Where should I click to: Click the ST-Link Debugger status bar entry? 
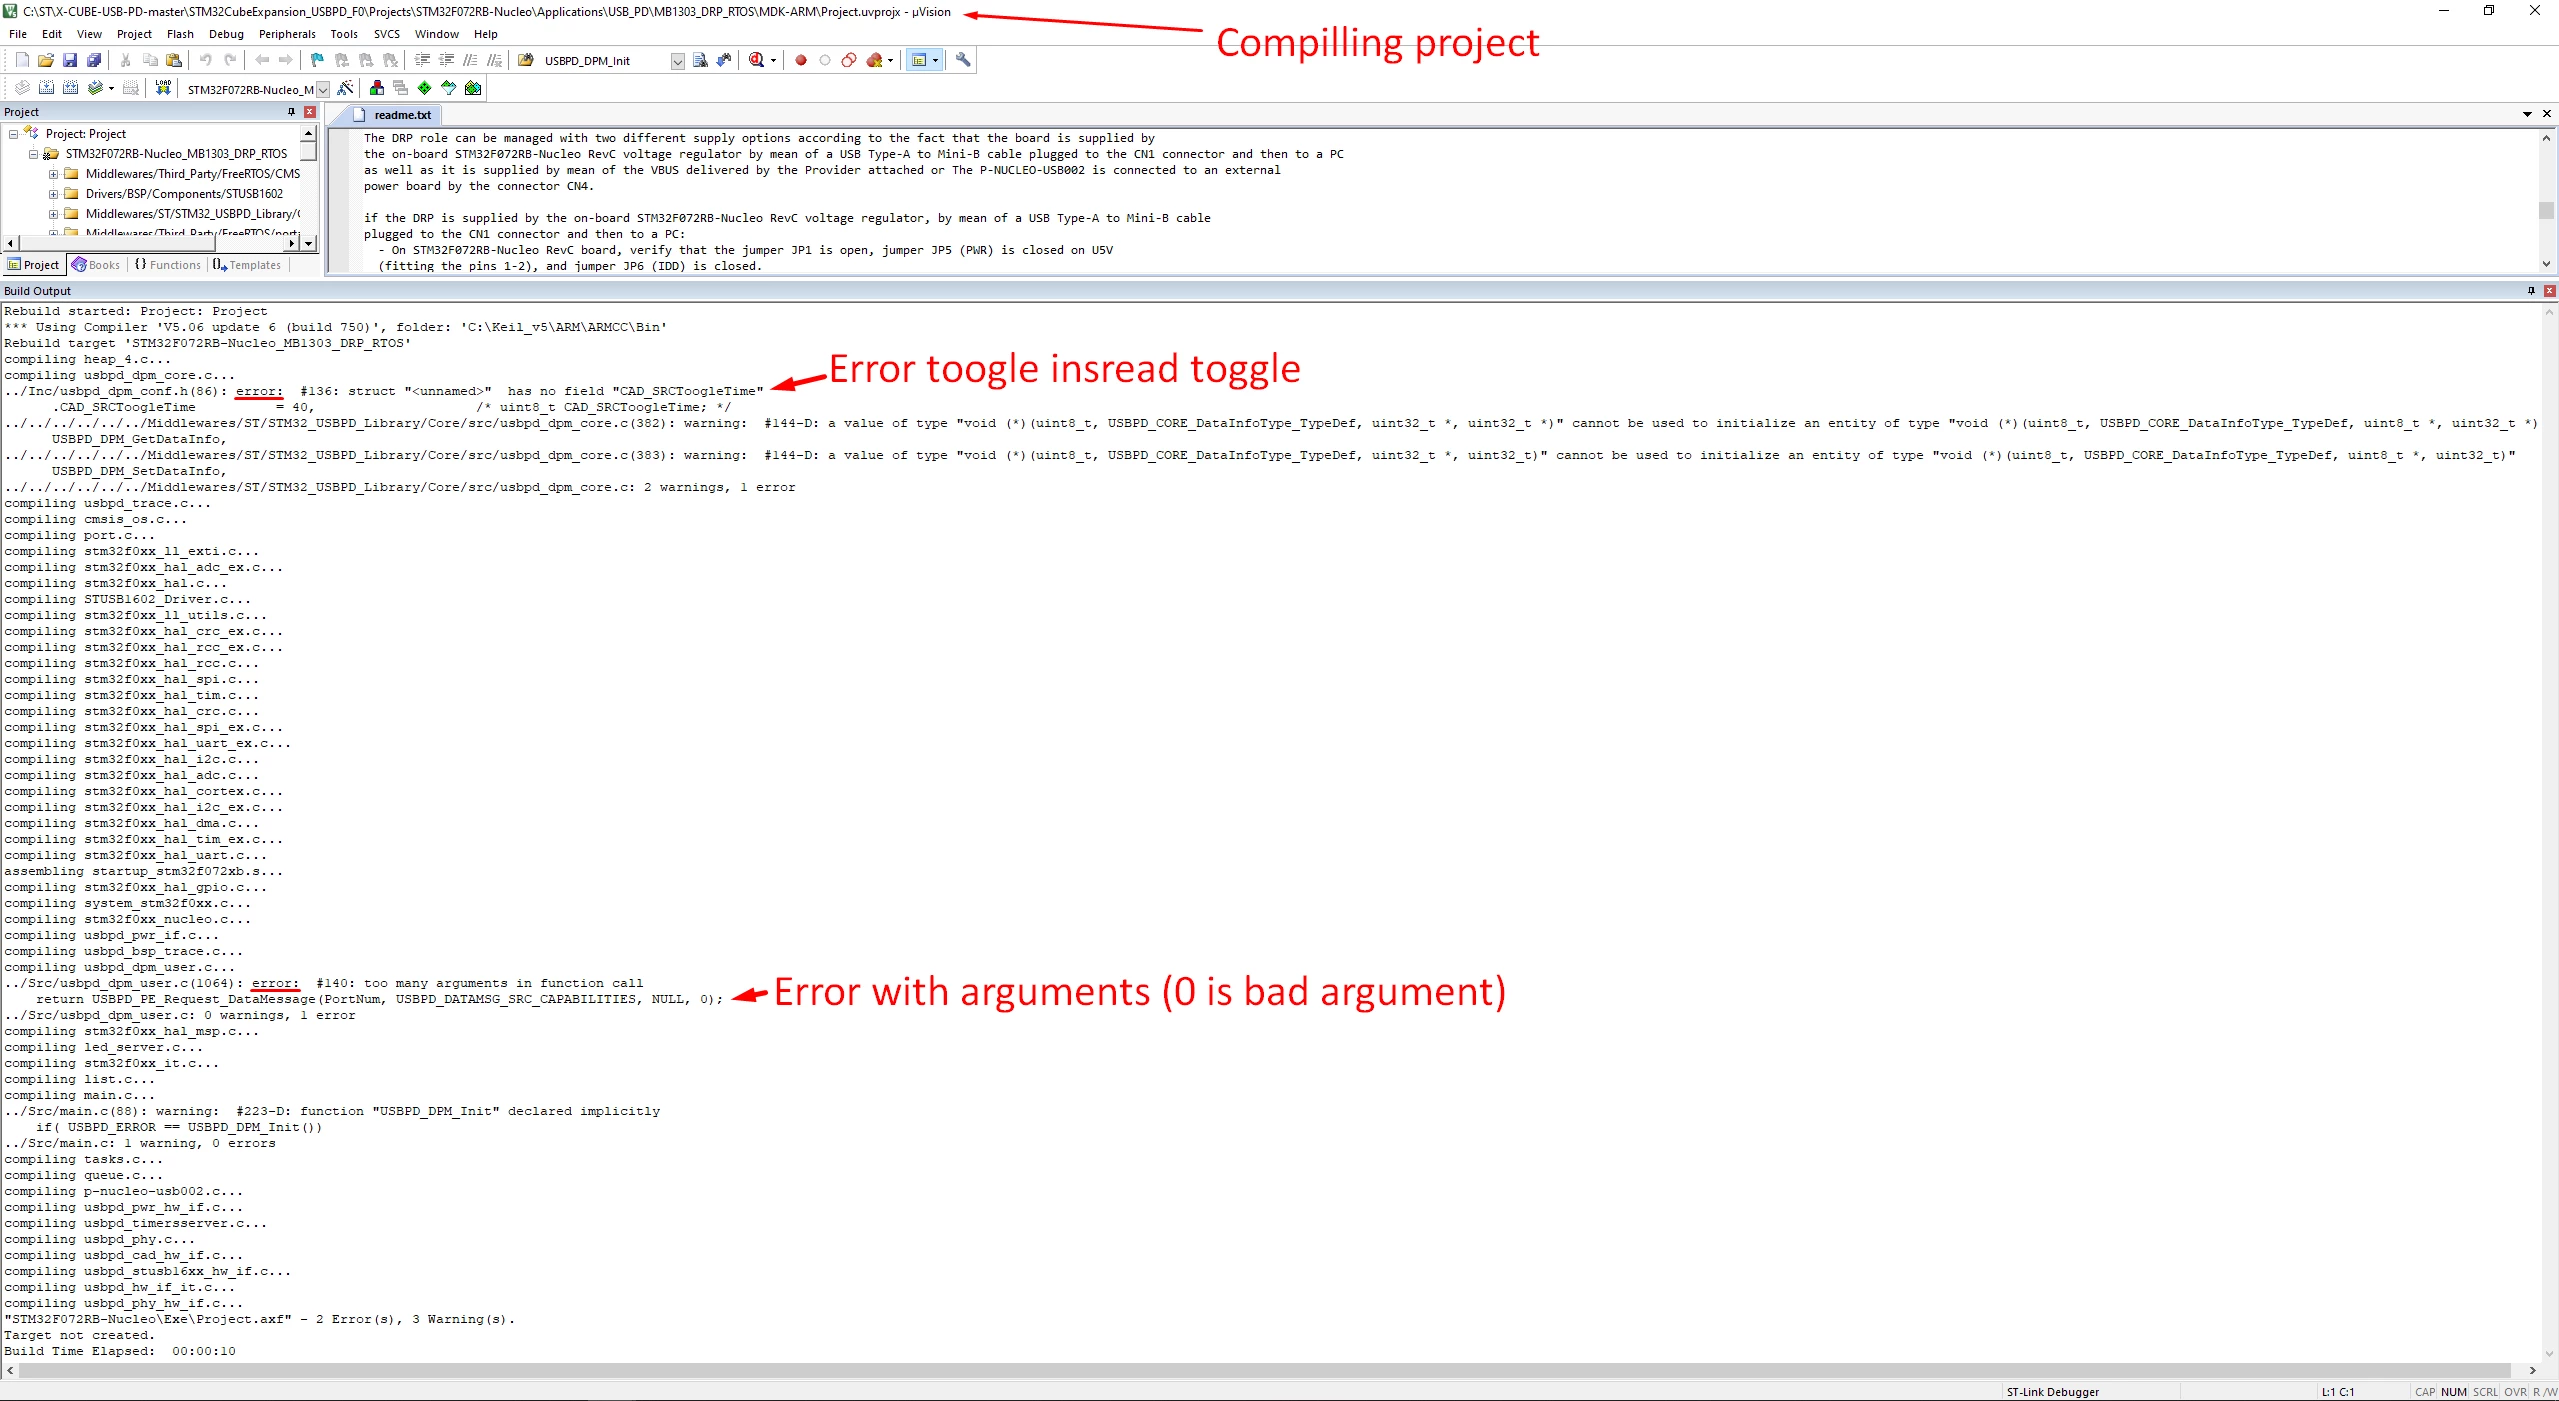pos(2052,1392)
